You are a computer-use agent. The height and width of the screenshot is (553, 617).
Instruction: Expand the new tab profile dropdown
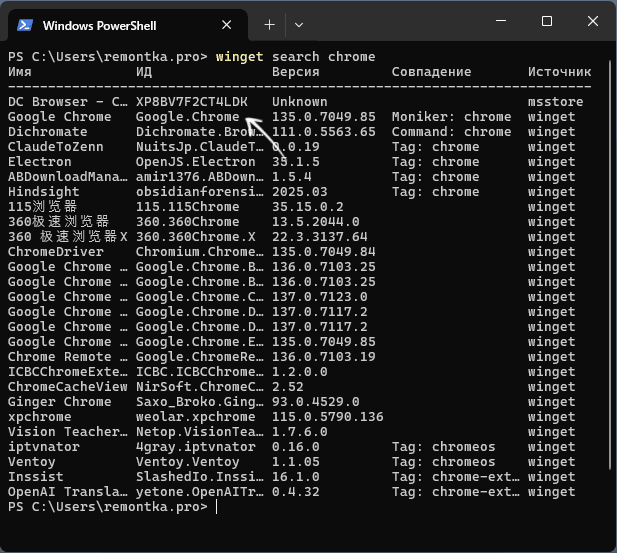pos(299,24)
